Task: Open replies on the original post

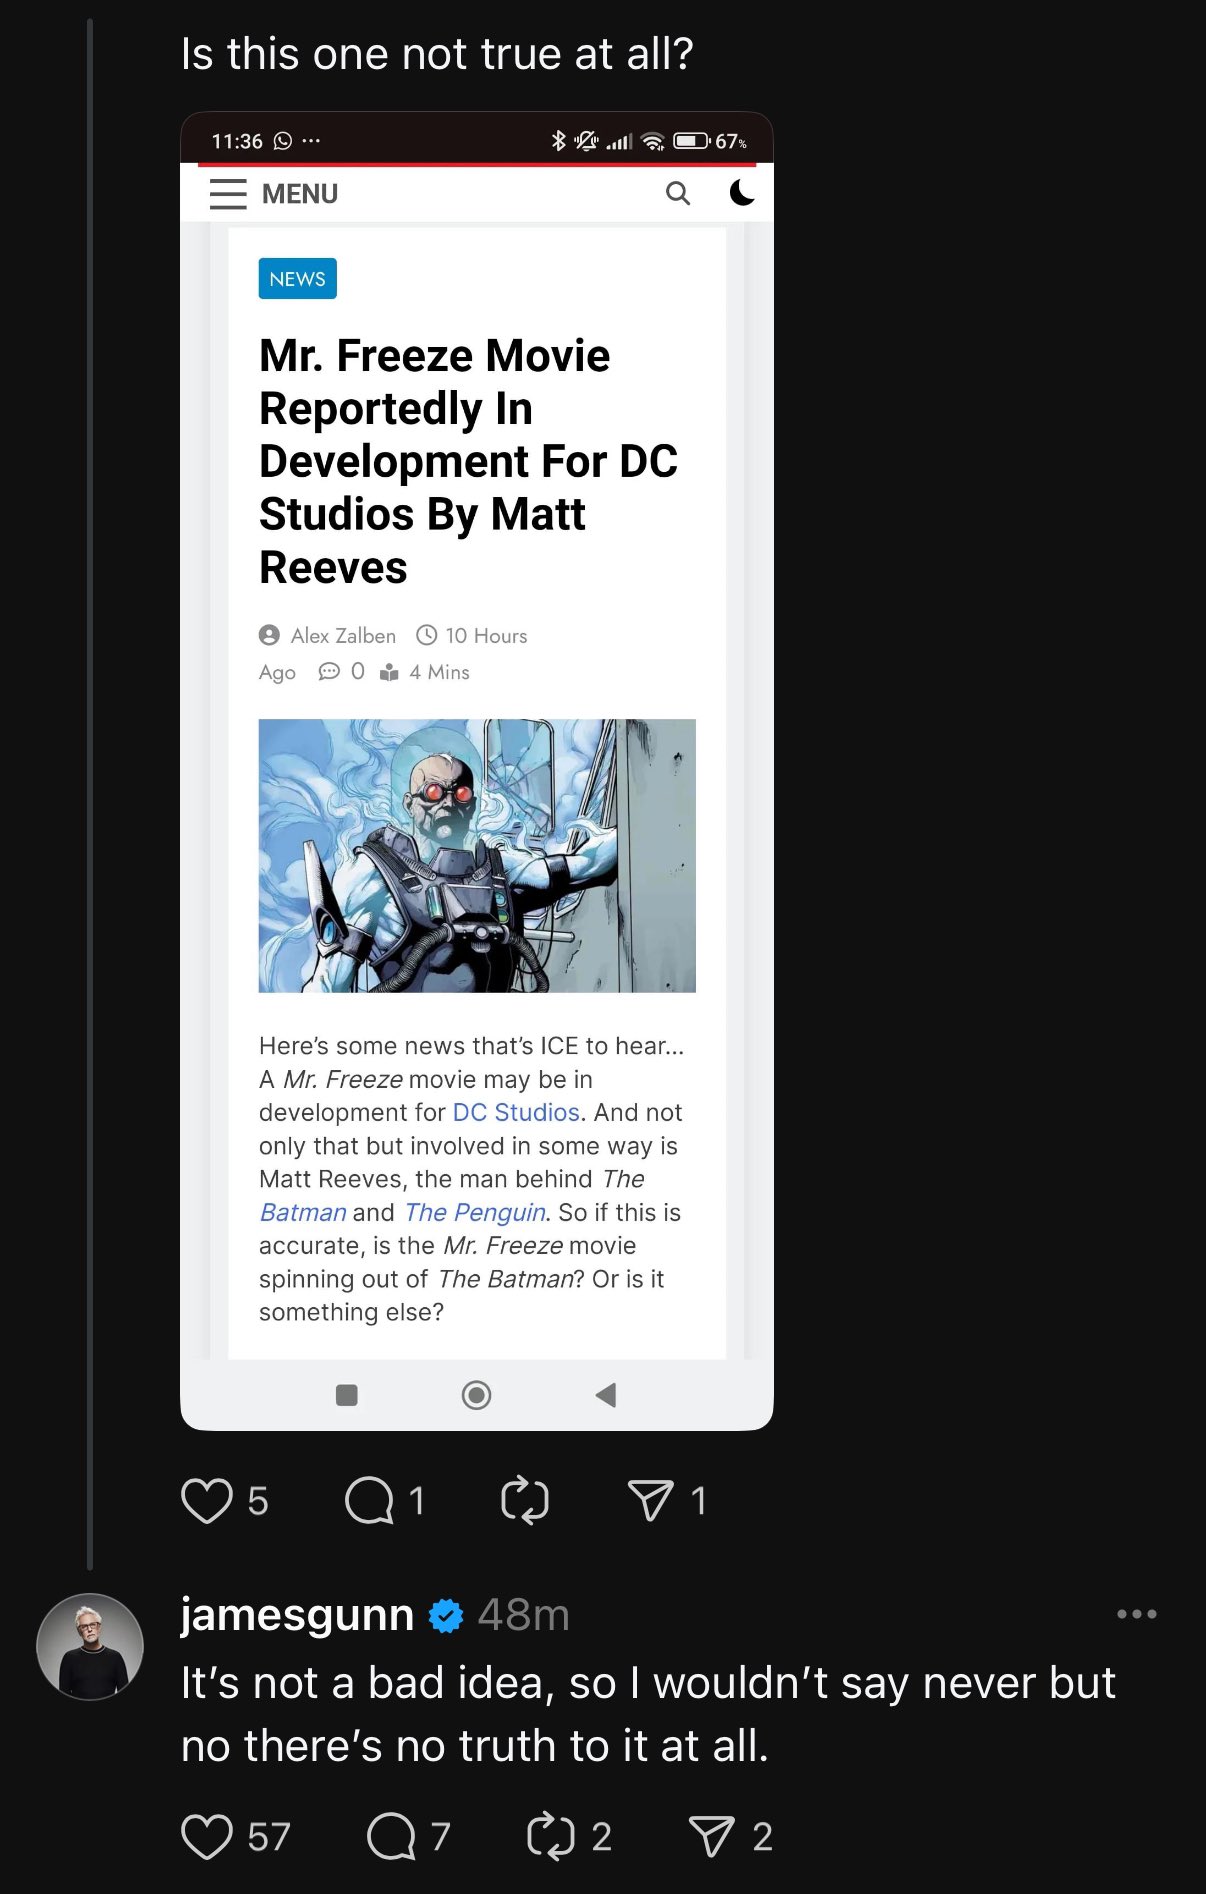Action: point(369,1501)
